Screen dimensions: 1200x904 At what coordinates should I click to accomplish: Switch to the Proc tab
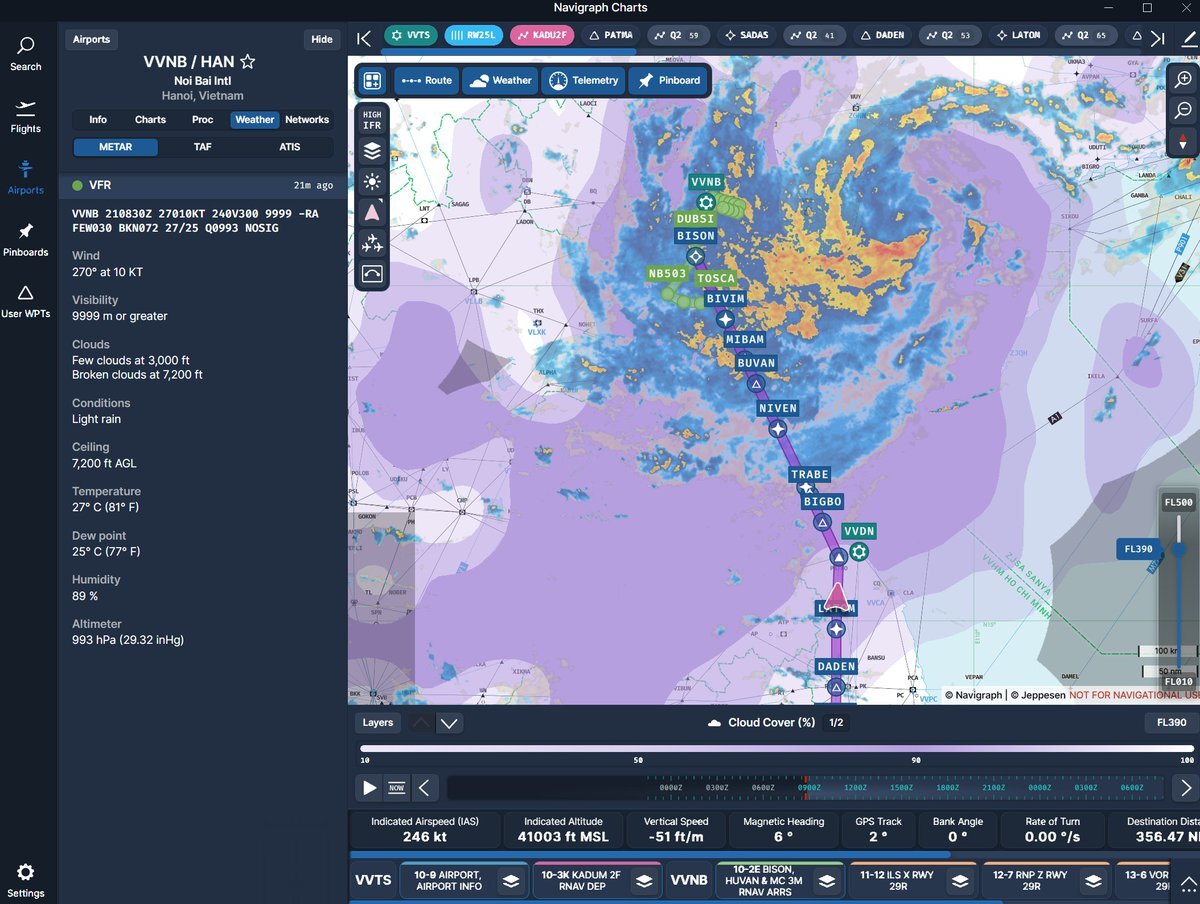pos(203,120)
